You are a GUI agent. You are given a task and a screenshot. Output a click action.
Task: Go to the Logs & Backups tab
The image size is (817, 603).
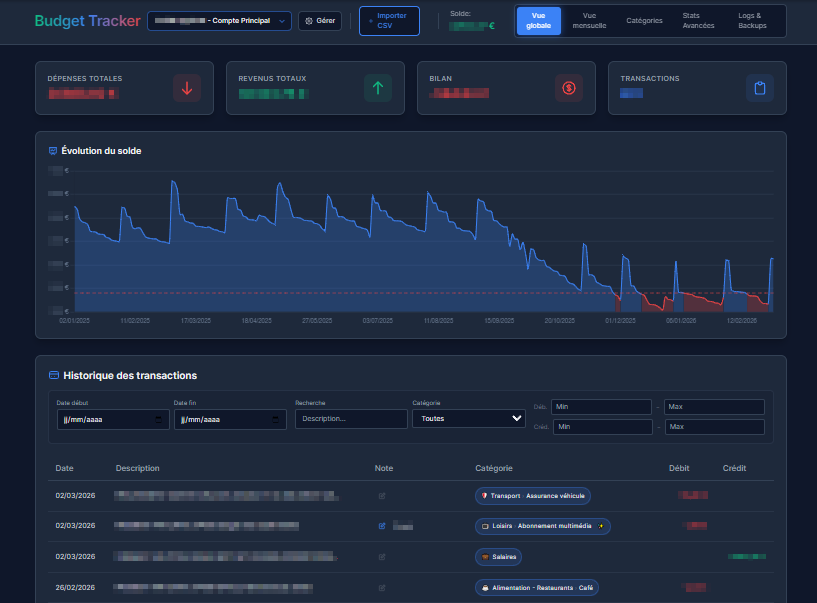point(751,21)
